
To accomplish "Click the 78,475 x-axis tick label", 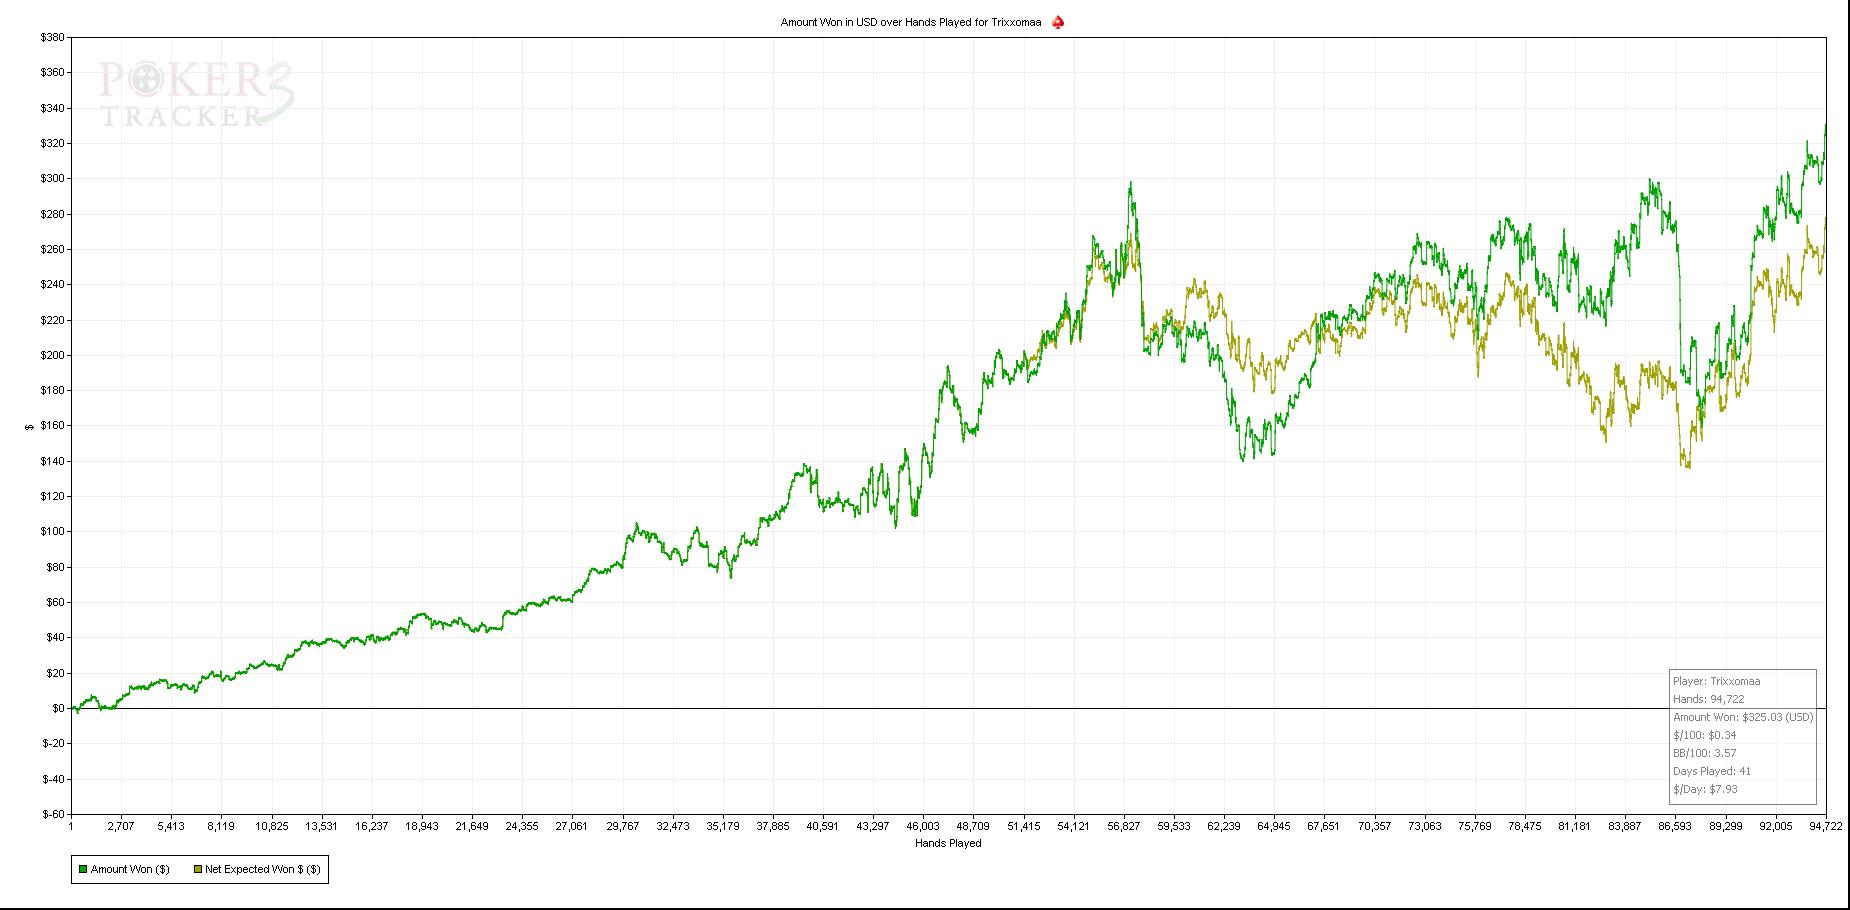I will [1525, 827].
